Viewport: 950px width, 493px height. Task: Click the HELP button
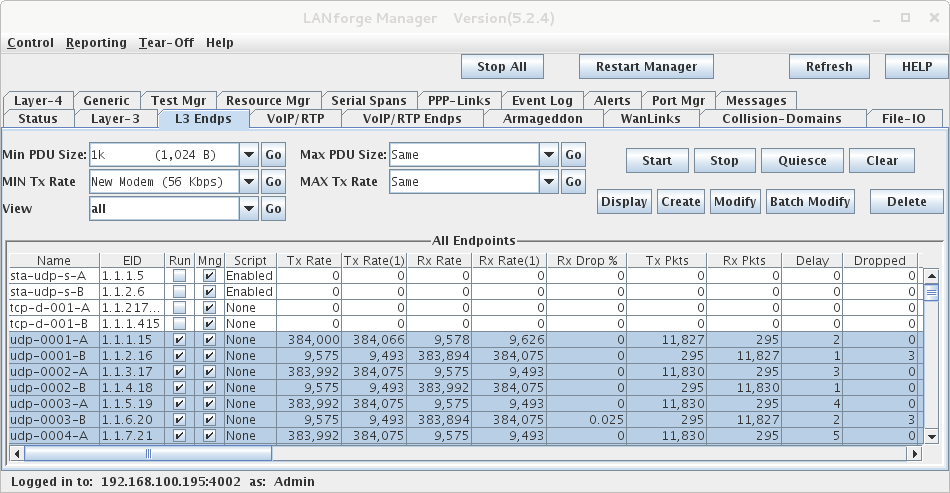tap(917, 67)
